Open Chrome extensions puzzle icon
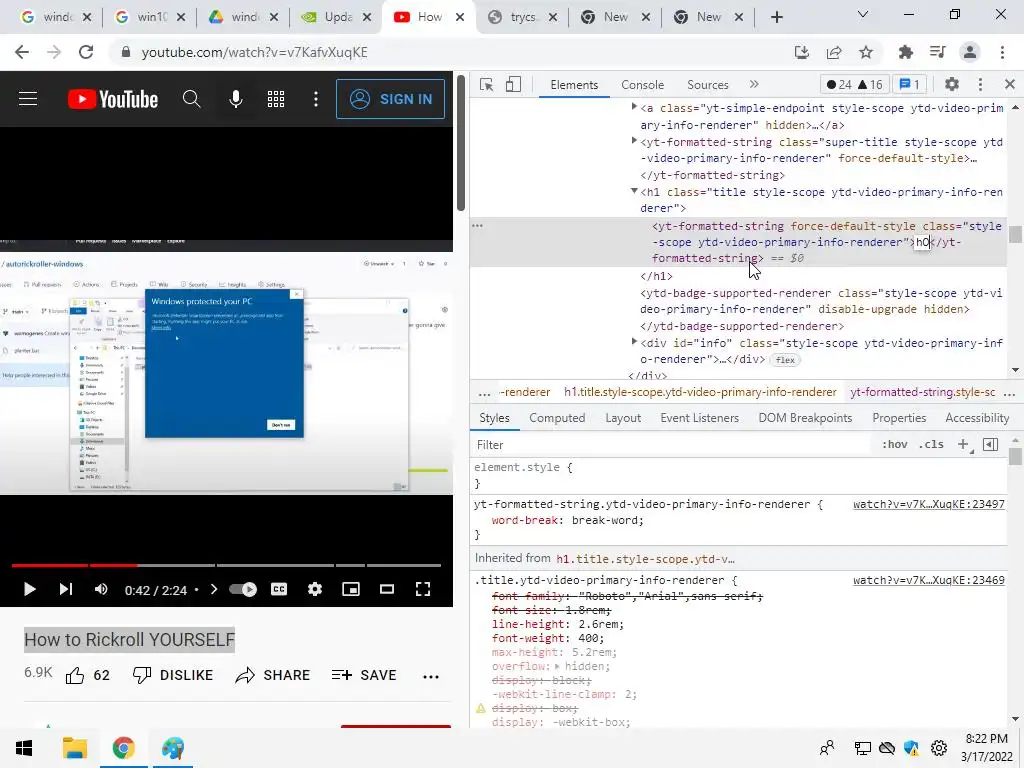The width and height of the screenshot is (1024, 768). [x=905, y=52]
